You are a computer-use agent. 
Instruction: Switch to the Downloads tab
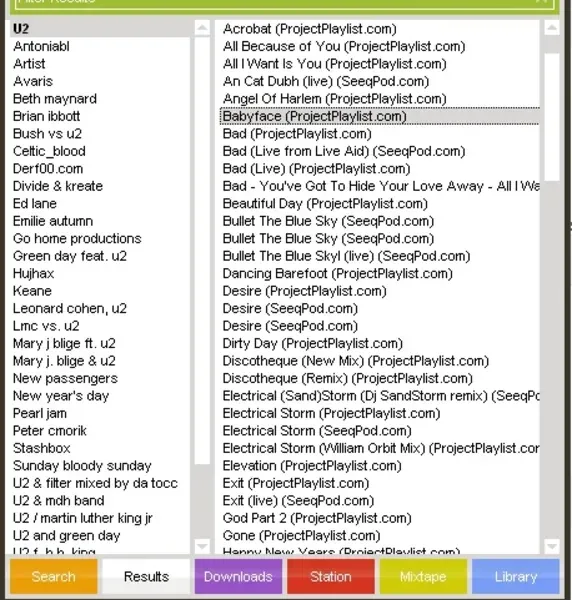coord(238,576)
